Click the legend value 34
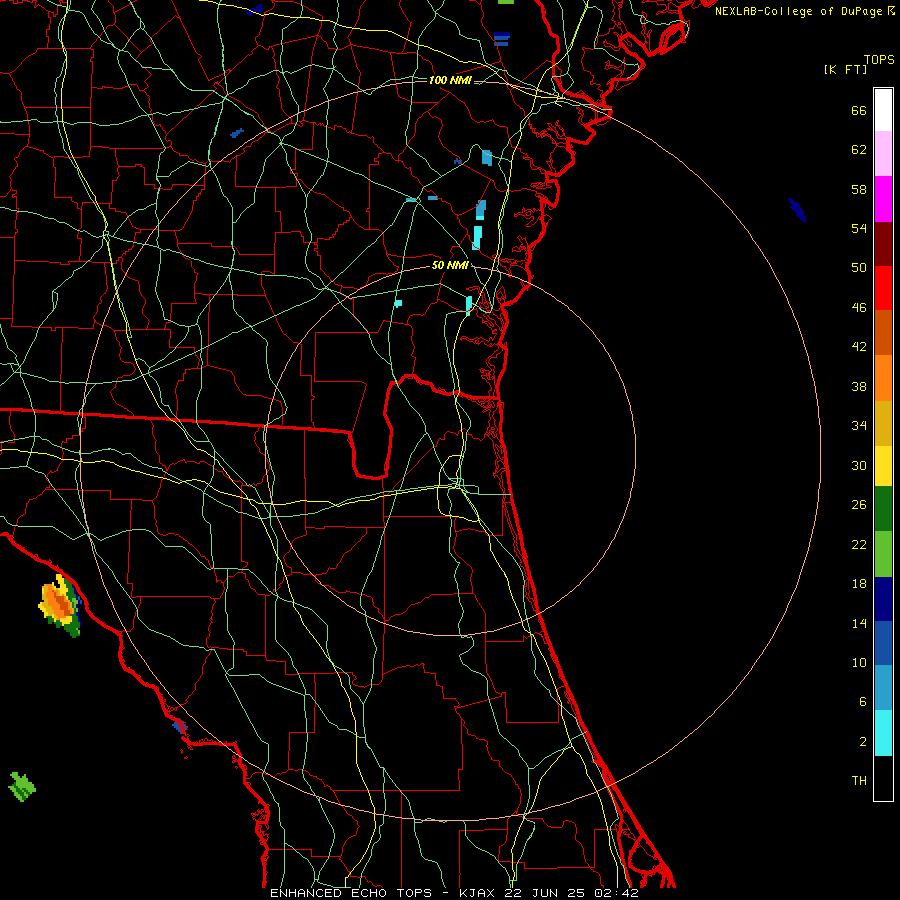Screen dimensions: 900x900 tap(859, 426)
